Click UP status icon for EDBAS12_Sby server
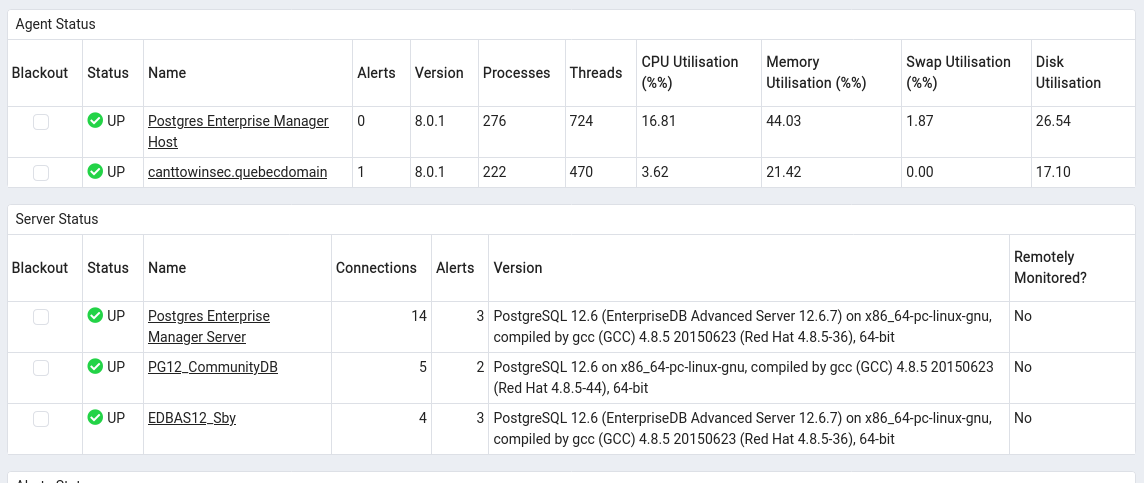 [x=95, y=418]
